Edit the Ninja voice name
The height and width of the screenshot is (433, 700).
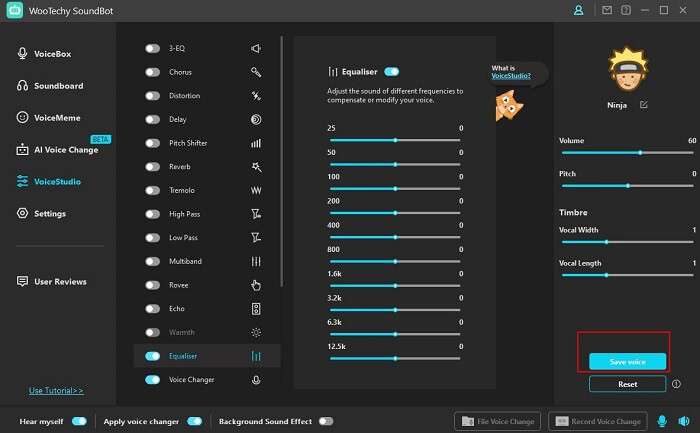coord(643,104)
